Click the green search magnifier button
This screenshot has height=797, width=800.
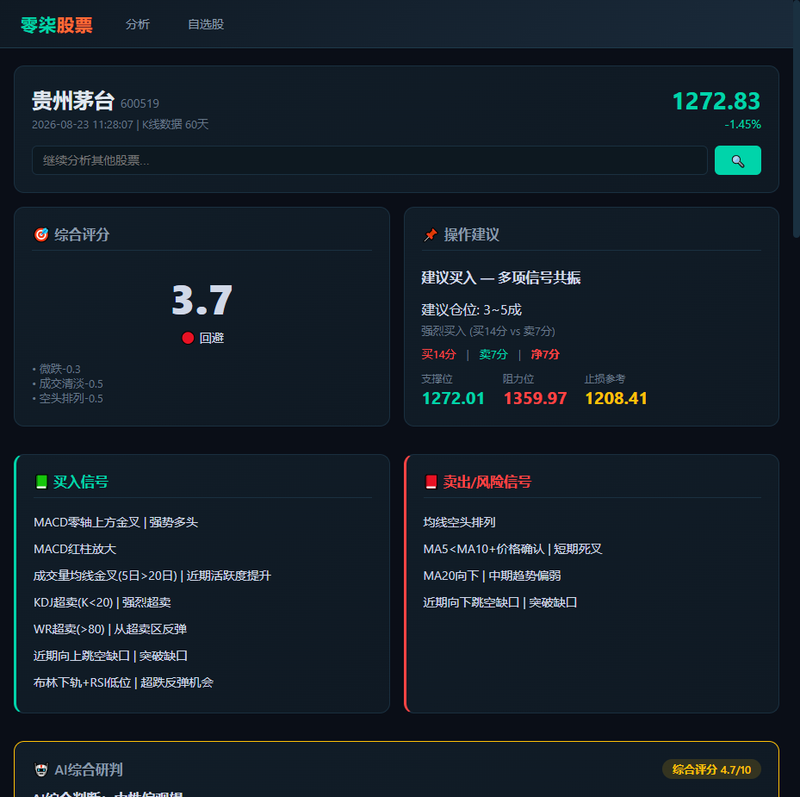(x=737, y=160)
